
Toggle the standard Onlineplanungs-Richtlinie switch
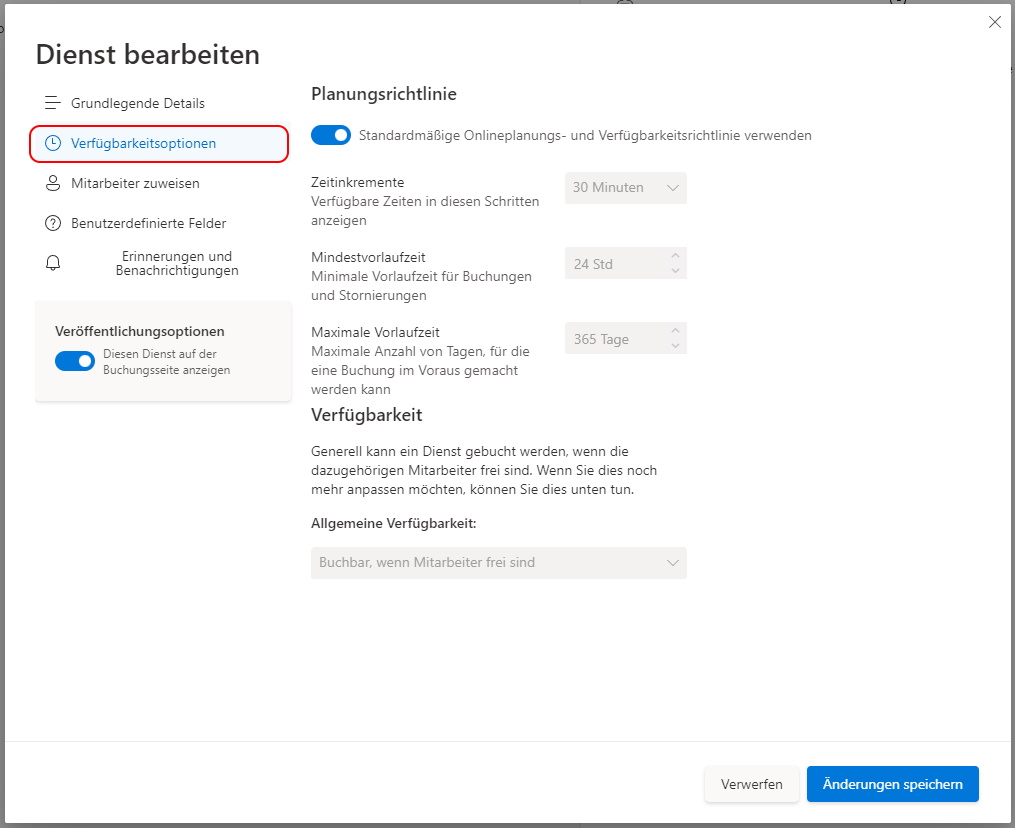click(331, 135)
